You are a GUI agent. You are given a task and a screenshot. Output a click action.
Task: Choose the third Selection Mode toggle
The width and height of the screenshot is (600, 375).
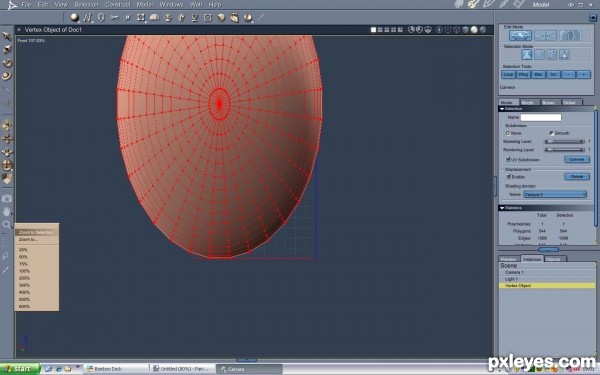pyautogui.click(x=552, y=55)
